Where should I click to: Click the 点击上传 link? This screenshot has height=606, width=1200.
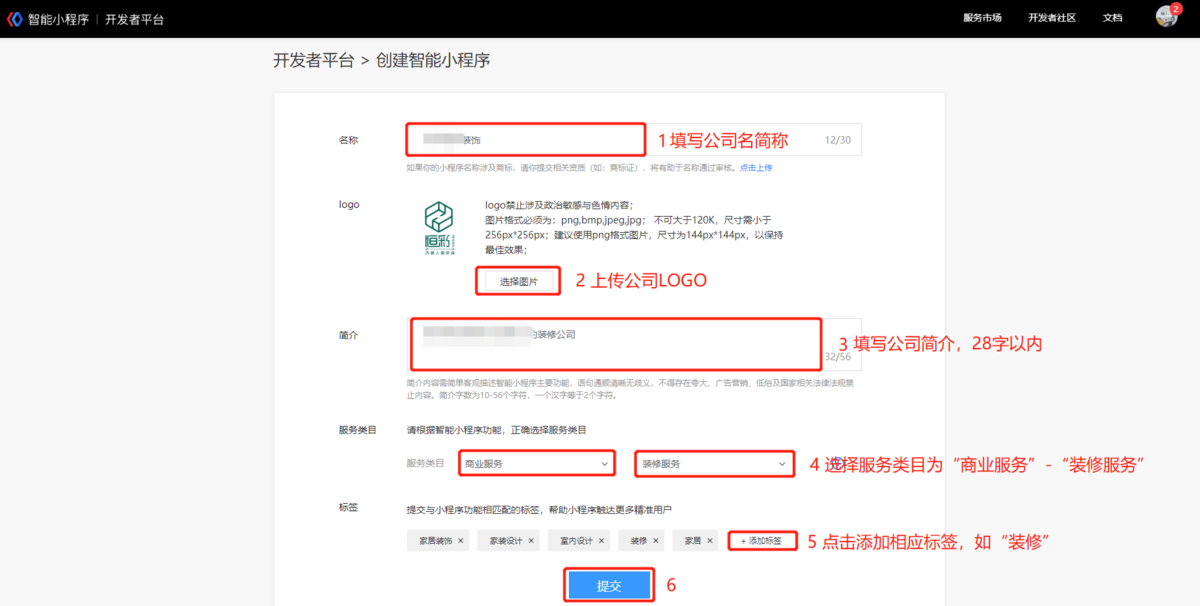[x=756, y=168]
